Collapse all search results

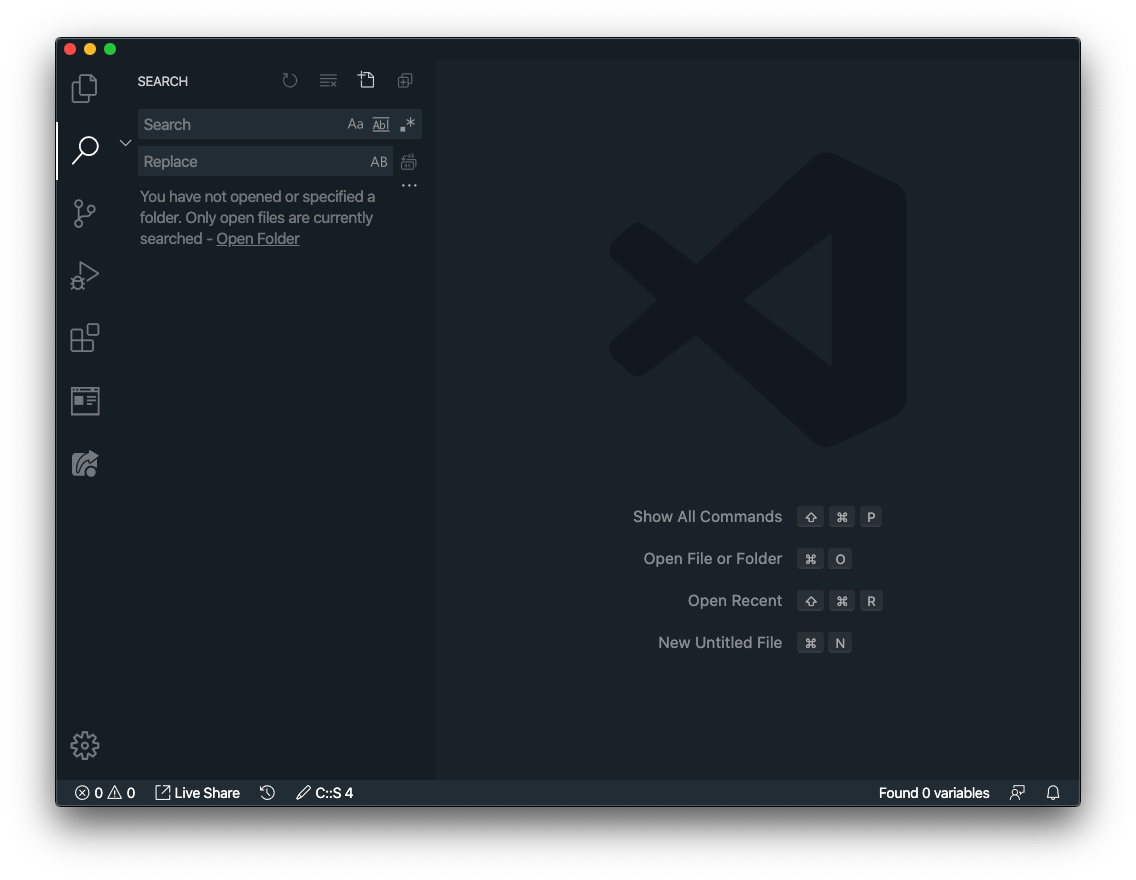[405, 80]
